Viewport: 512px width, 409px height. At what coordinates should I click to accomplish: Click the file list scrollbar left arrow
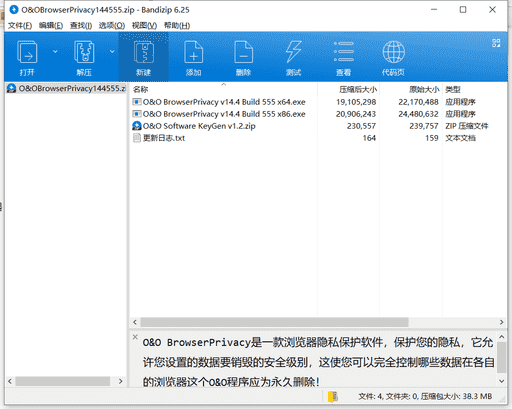click(135, 322)
